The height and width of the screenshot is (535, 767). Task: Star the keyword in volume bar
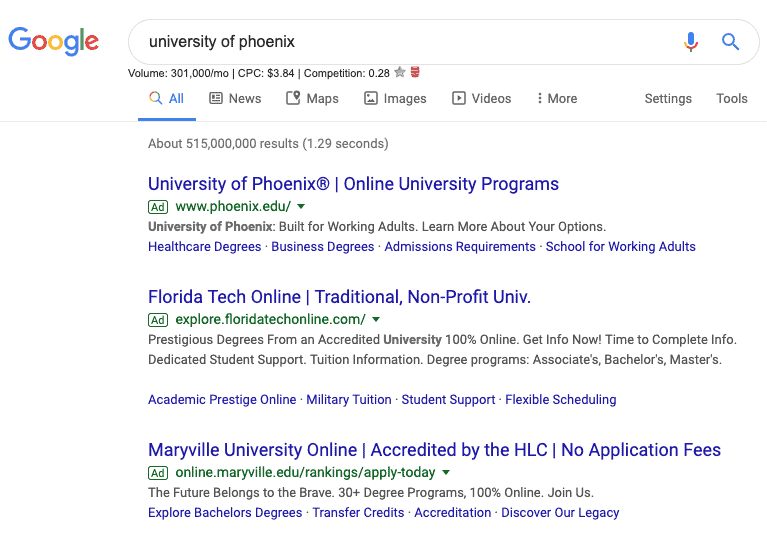(400, 72)
